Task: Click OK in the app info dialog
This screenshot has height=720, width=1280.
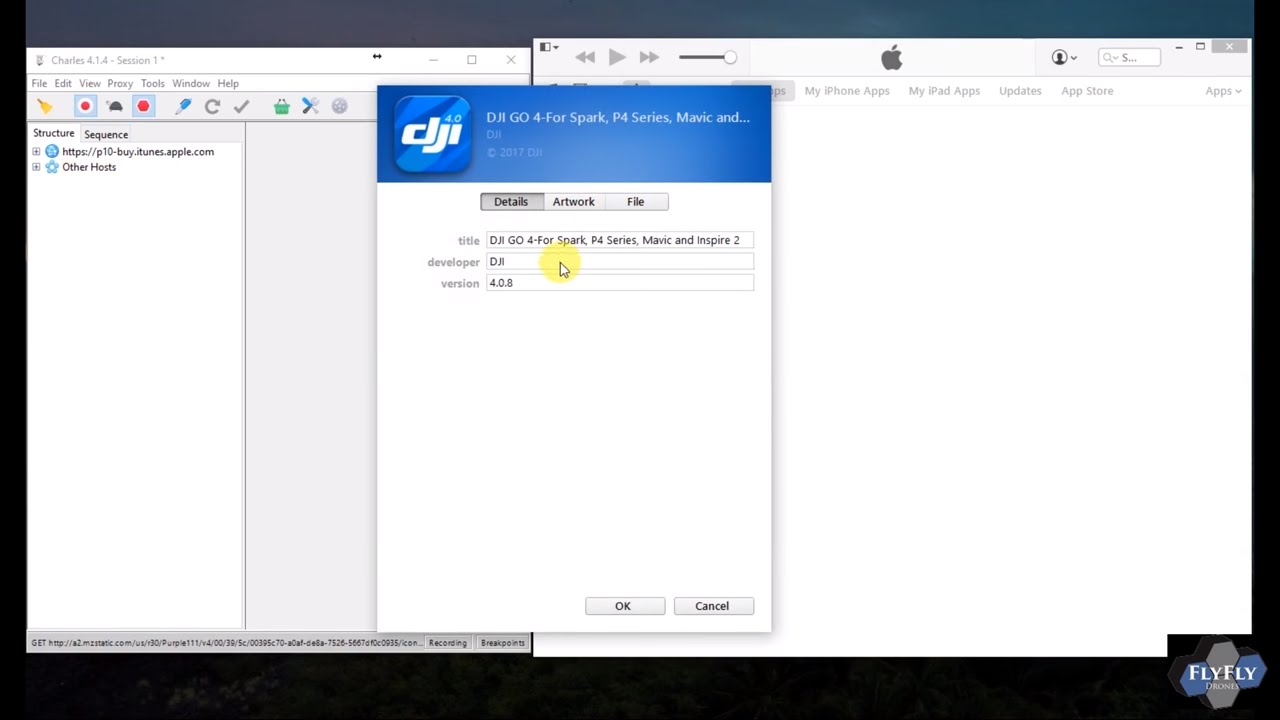Action: click(x=625, y=606)
